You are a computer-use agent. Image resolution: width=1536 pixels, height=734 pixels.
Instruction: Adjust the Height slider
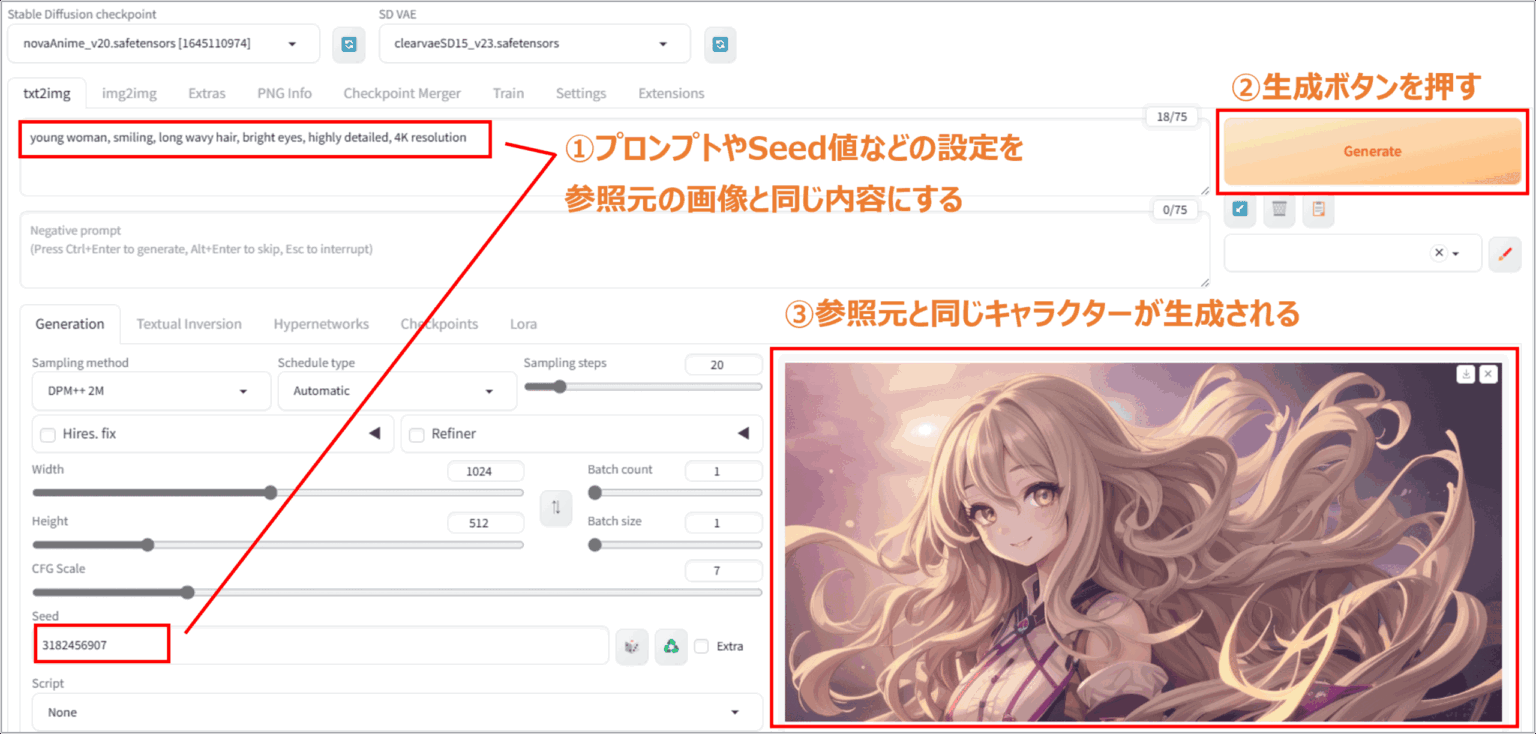278,545
